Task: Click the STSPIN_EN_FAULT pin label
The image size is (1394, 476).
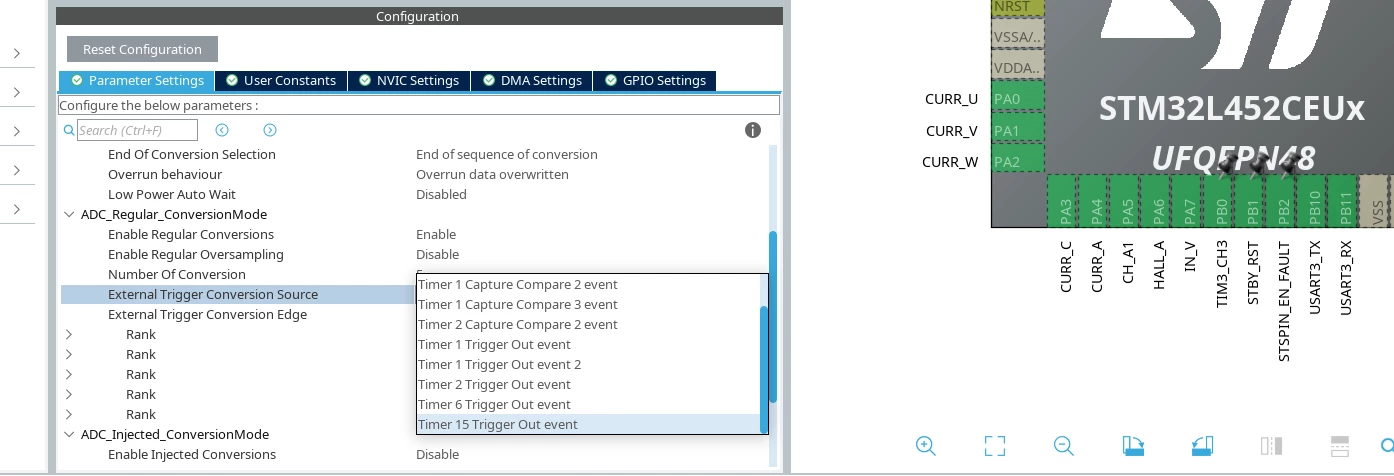Action: coord(1283,300)
